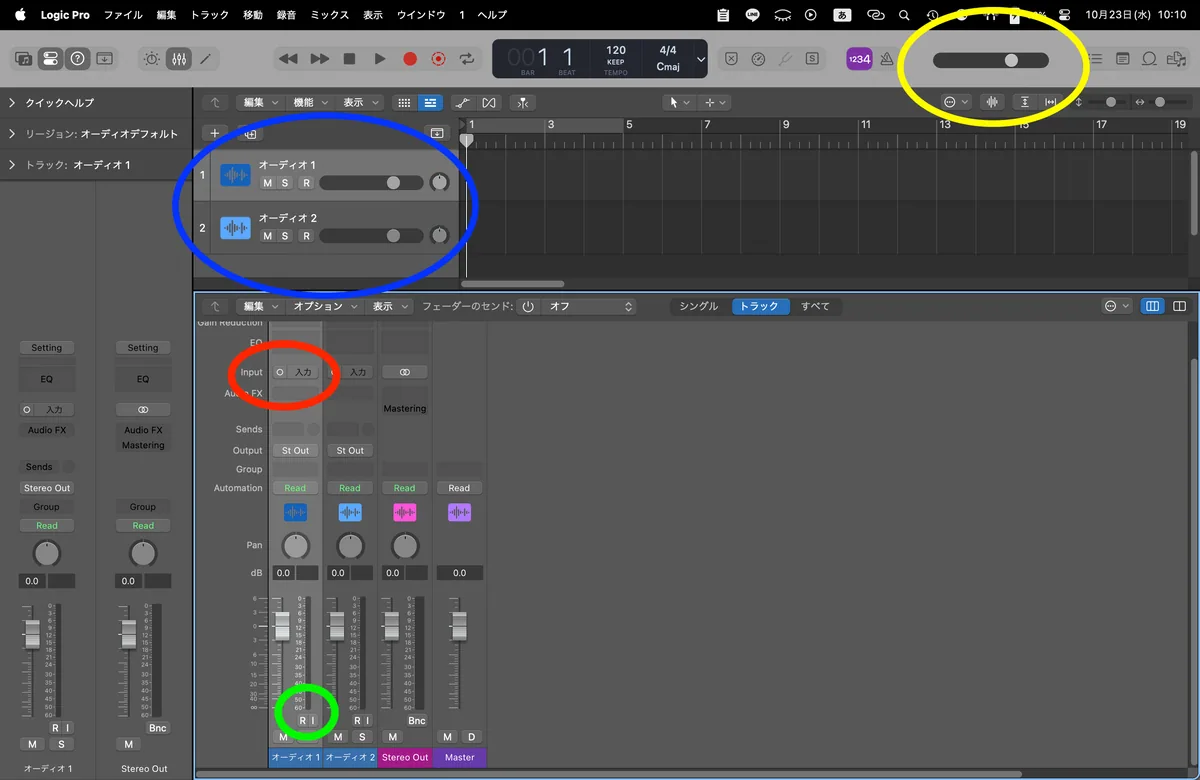Viewport: 1200px width, 780px height.
Task: Open the Smart Controls dial button
Action: (x=151, y=59)
